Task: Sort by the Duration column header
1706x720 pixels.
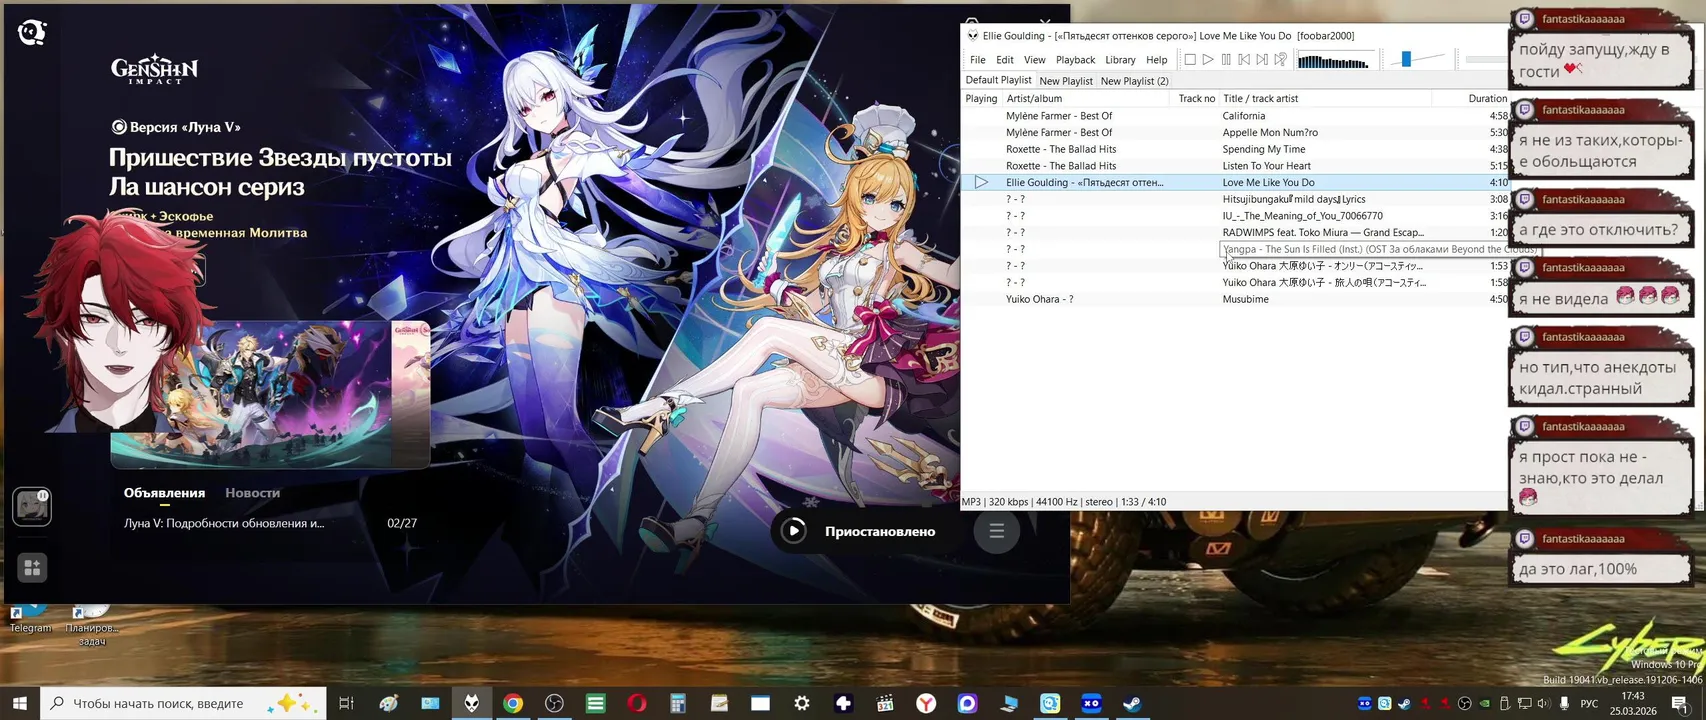Action: 1471,98
